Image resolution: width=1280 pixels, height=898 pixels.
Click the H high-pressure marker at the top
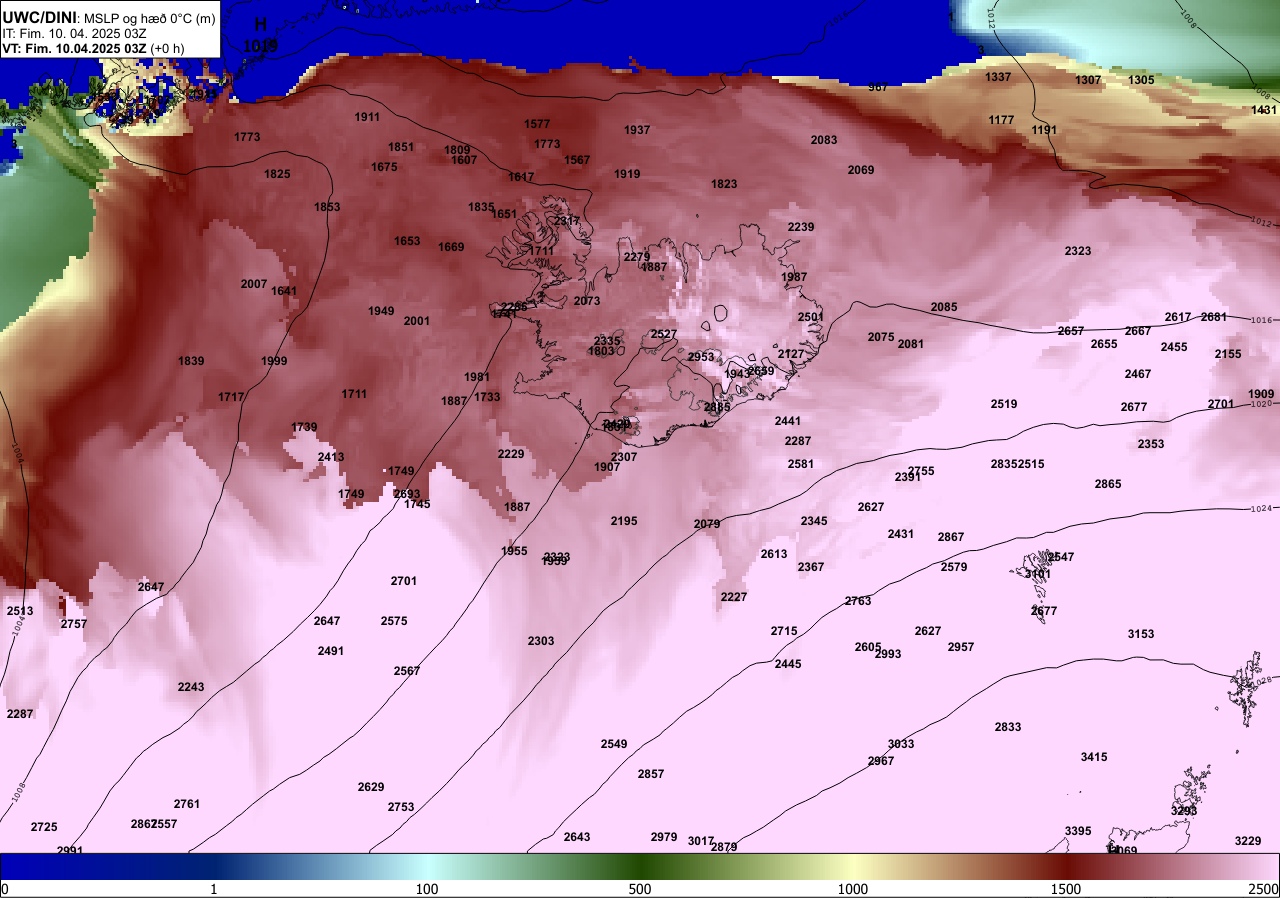(261, 24)
